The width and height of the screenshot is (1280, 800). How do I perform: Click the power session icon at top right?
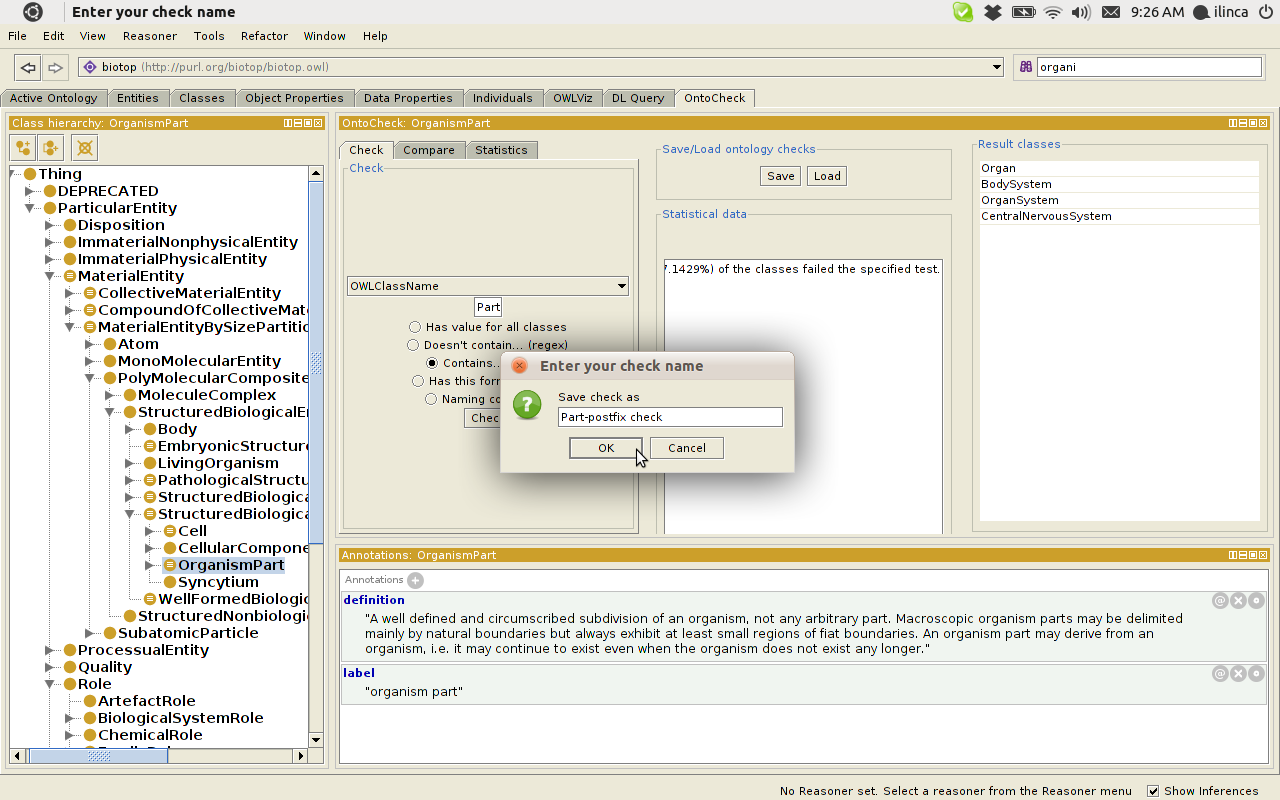tap(1265, 12)
